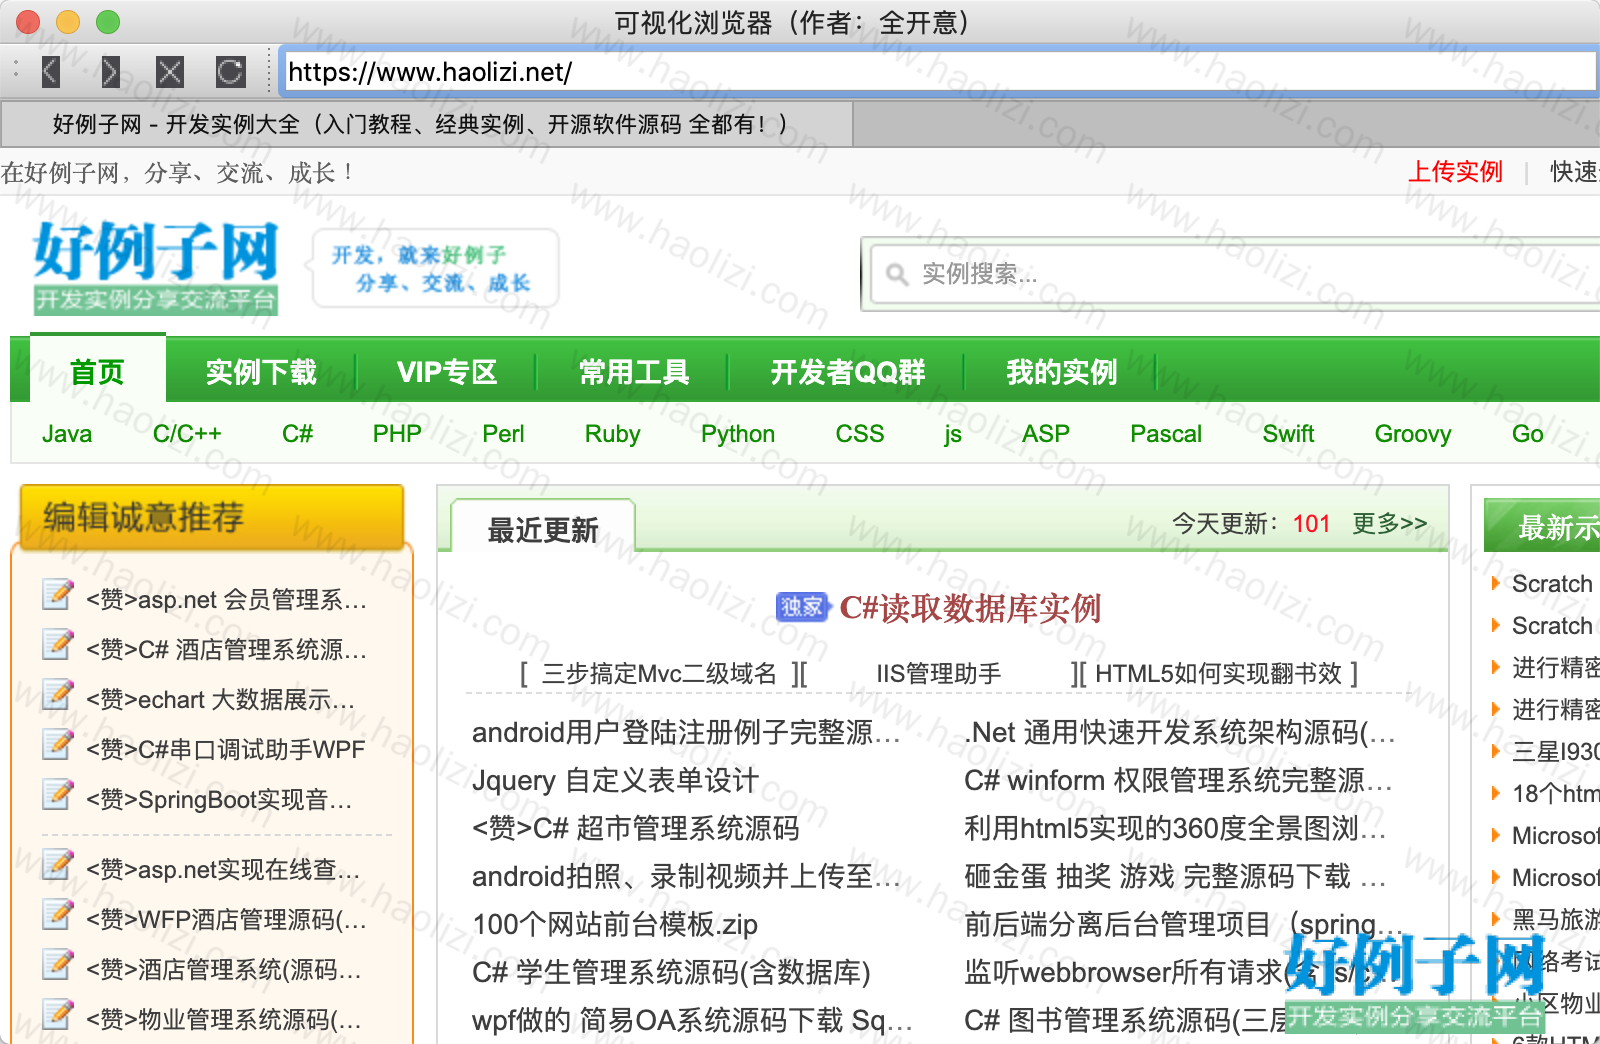This screenshot has width=1600, height=1044.
Task: Click the edit icon beside 物业管理系统源码
Action: [x=58, y=1015]
